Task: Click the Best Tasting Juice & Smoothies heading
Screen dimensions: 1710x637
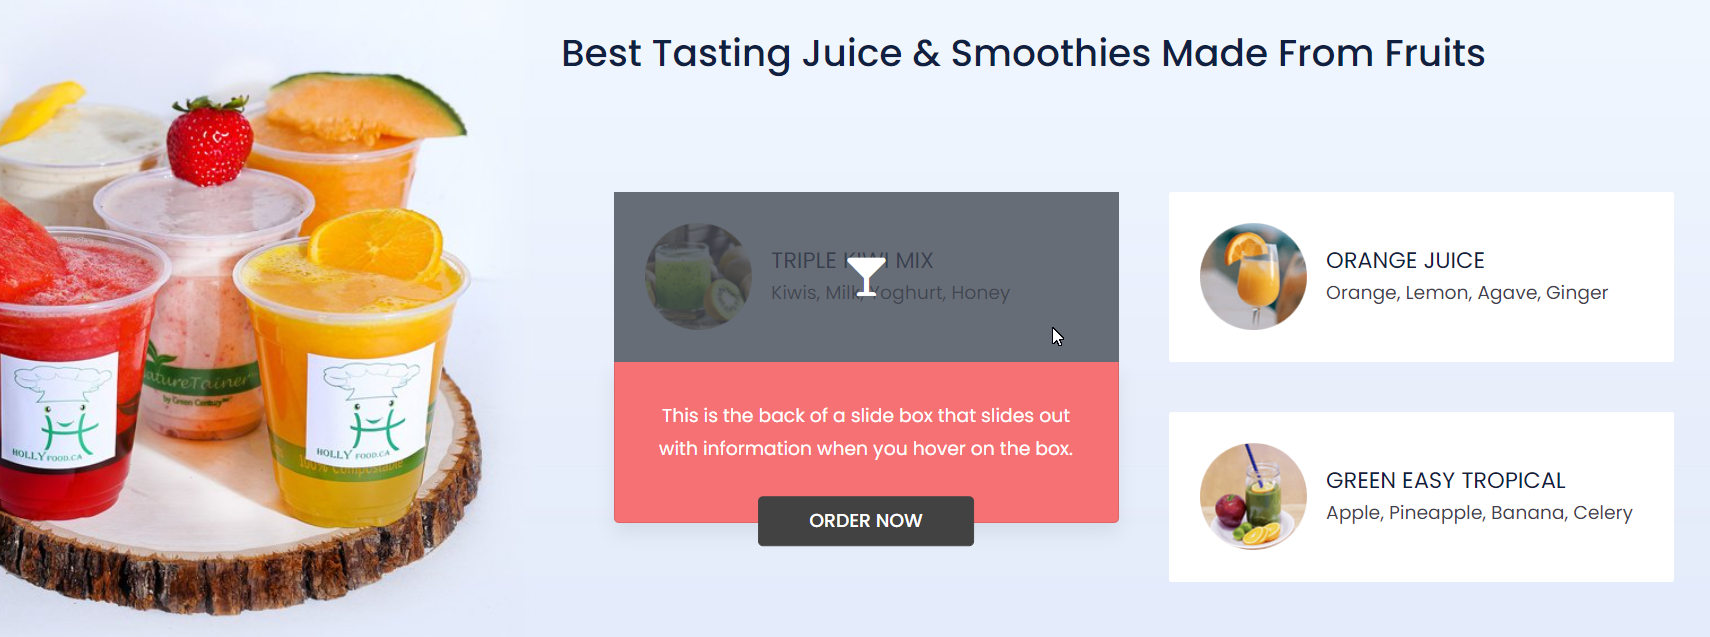Action: coord(1022,53)
